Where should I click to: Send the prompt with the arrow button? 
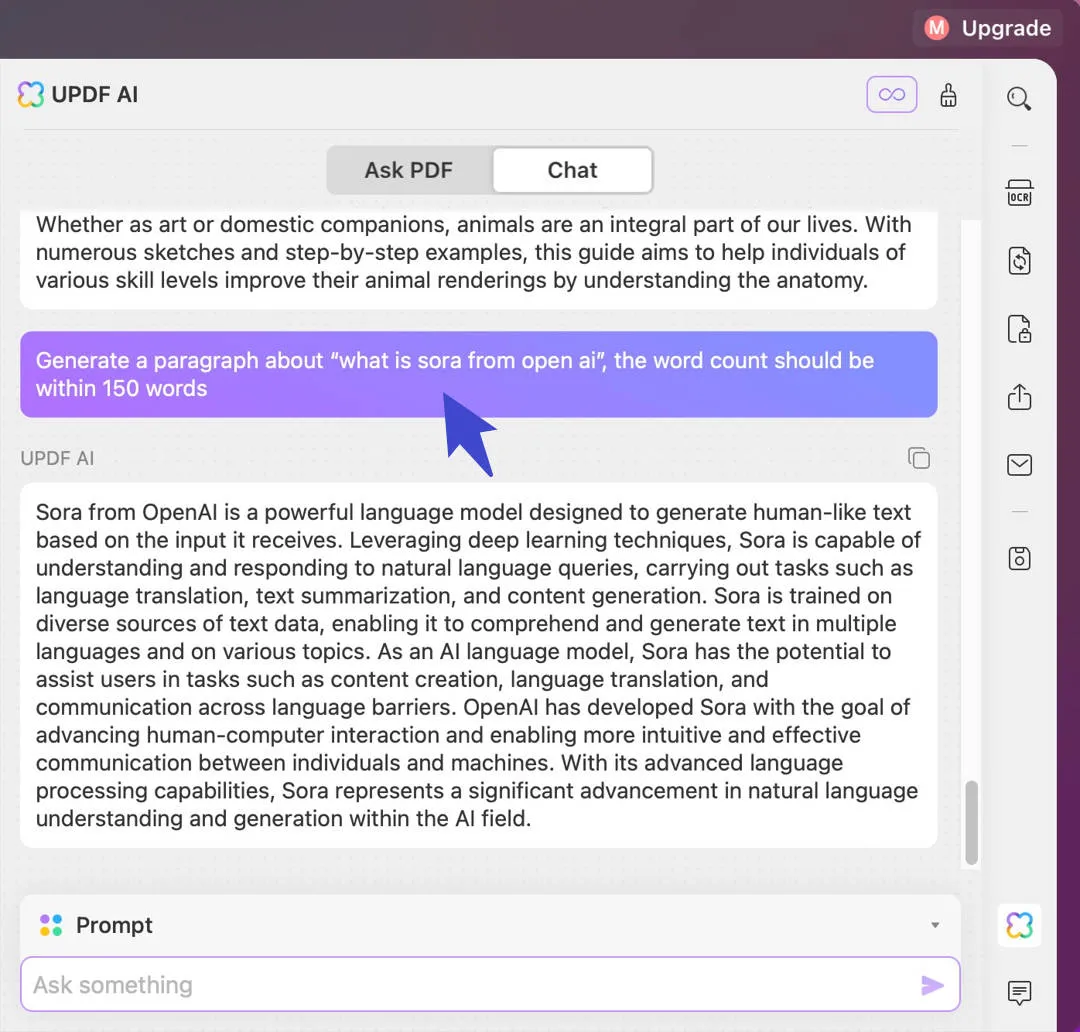(x=932, y=985)
